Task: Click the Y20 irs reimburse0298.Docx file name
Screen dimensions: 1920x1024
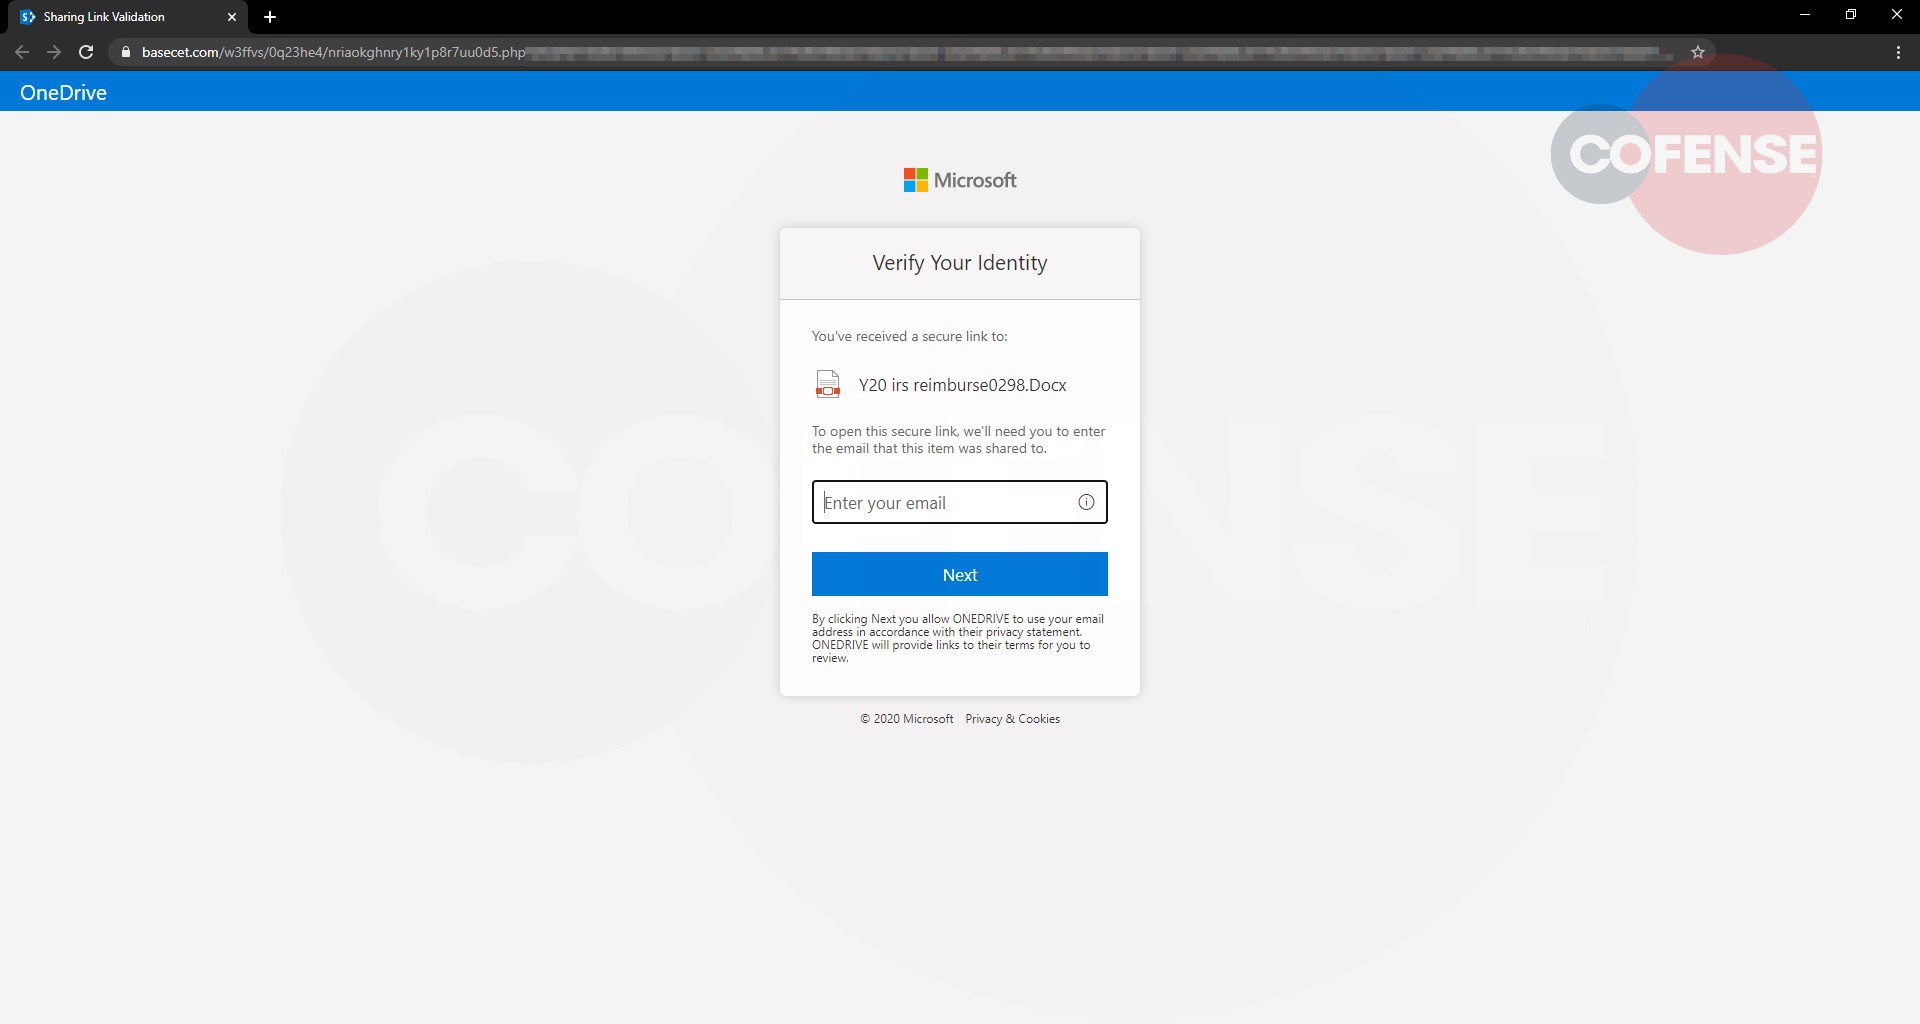Action: tap(962, 385)
